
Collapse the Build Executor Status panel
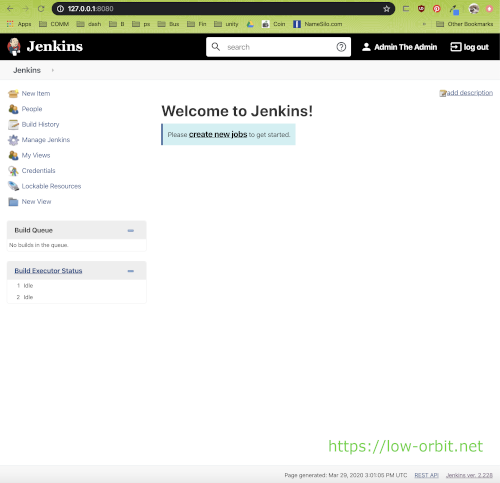coord(131,271)
